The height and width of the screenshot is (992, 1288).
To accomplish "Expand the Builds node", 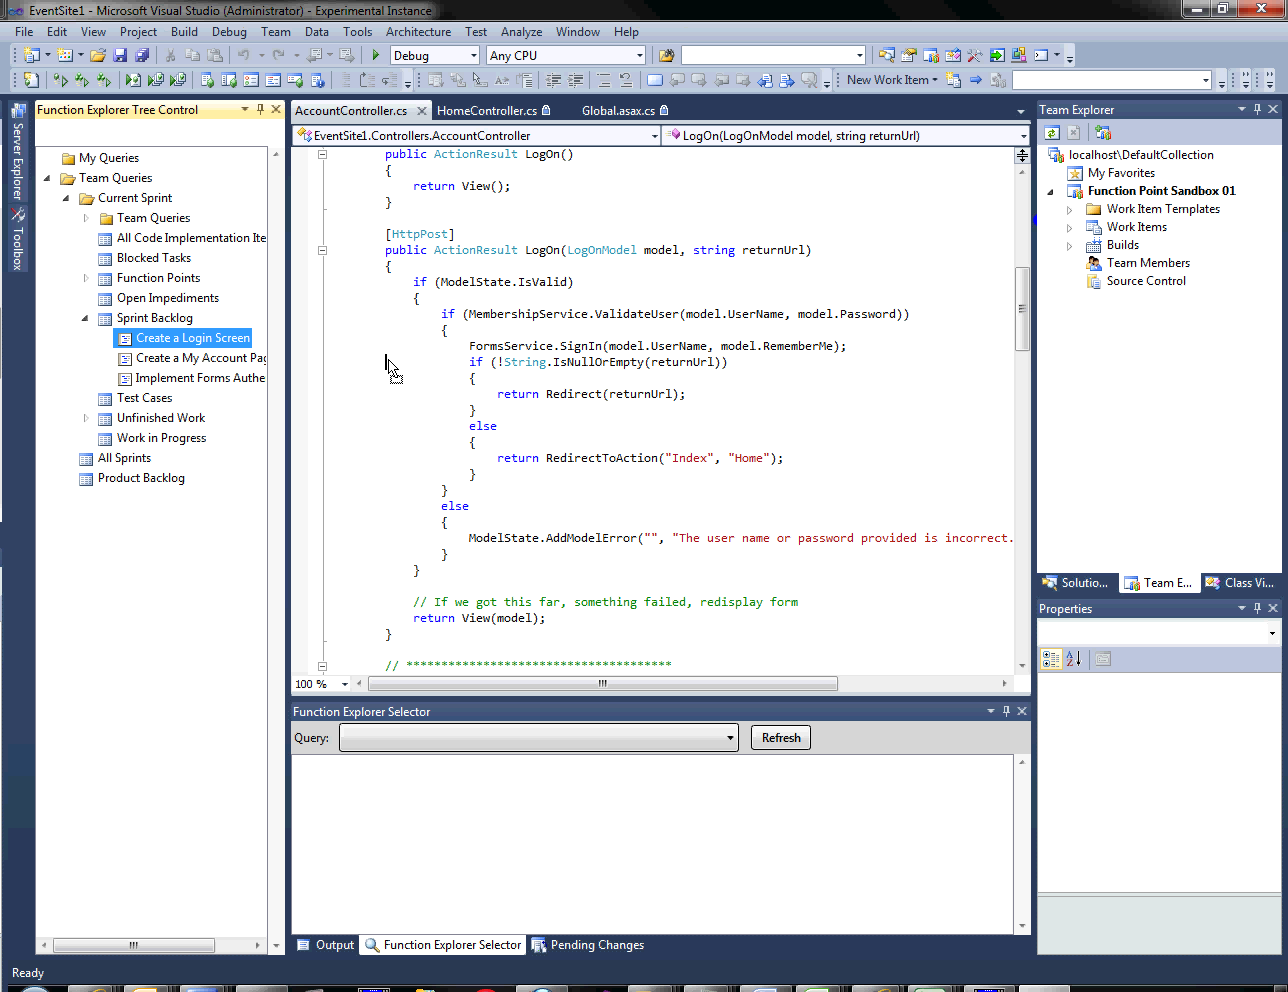I will pos(1069,245).
